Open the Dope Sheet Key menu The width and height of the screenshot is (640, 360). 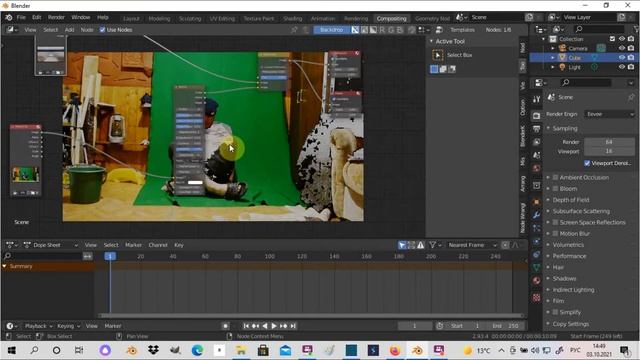(x=179, y=245)
